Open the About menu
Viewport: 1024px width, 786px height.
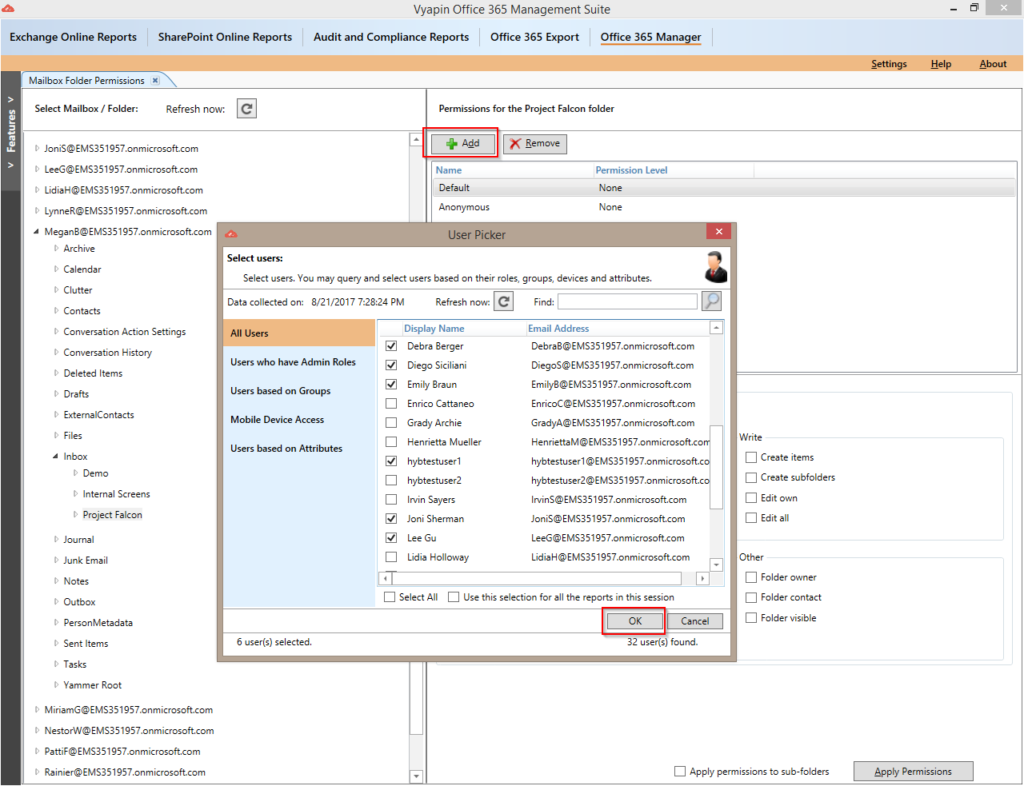pyautogui.click(x=993, y=63)
